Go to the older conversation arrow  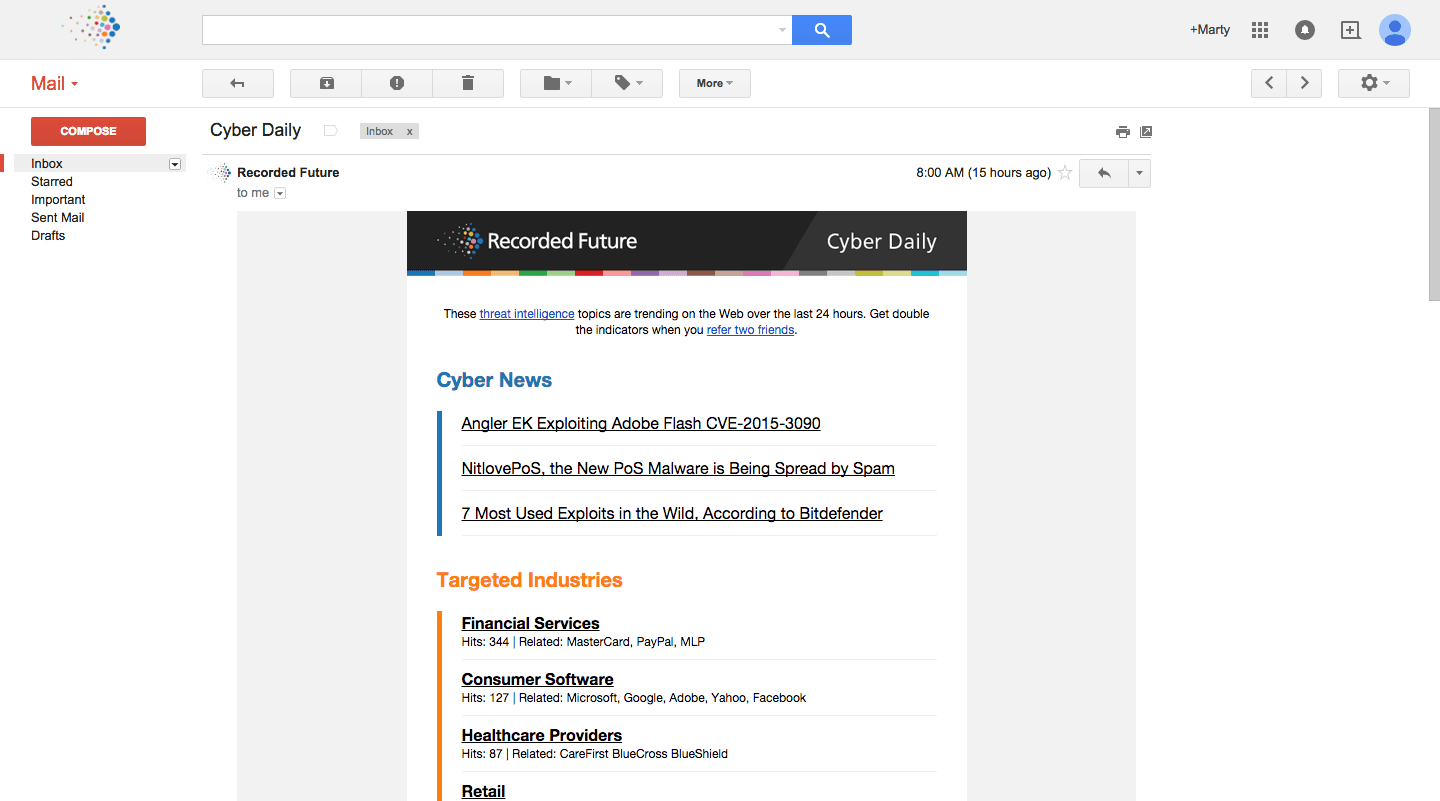[x=1304, y=83]
